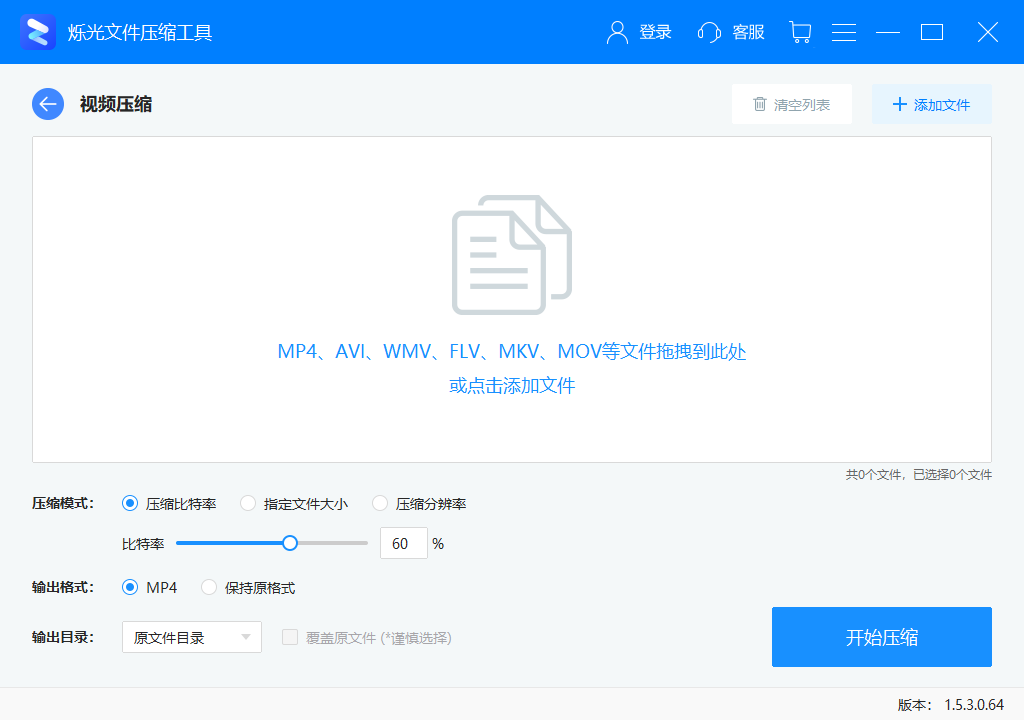The image size is (1024, 720).
Task: Click the bitrate percentage input field
Action: tap(403, 542)
